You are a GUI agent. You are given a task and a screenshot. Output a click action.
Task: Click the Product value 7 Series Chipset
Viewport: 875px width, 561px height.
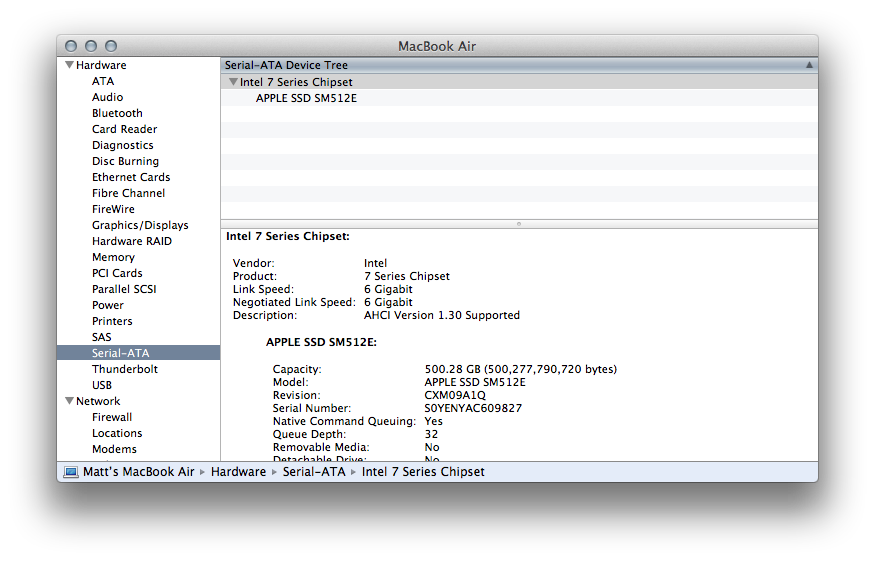[x=406, y=276]
